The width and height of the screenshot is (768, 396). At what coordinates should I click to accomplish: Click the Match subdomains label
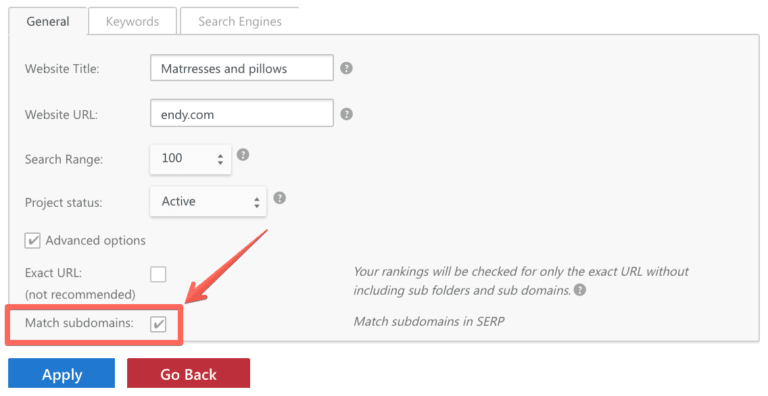pos(79,323)
